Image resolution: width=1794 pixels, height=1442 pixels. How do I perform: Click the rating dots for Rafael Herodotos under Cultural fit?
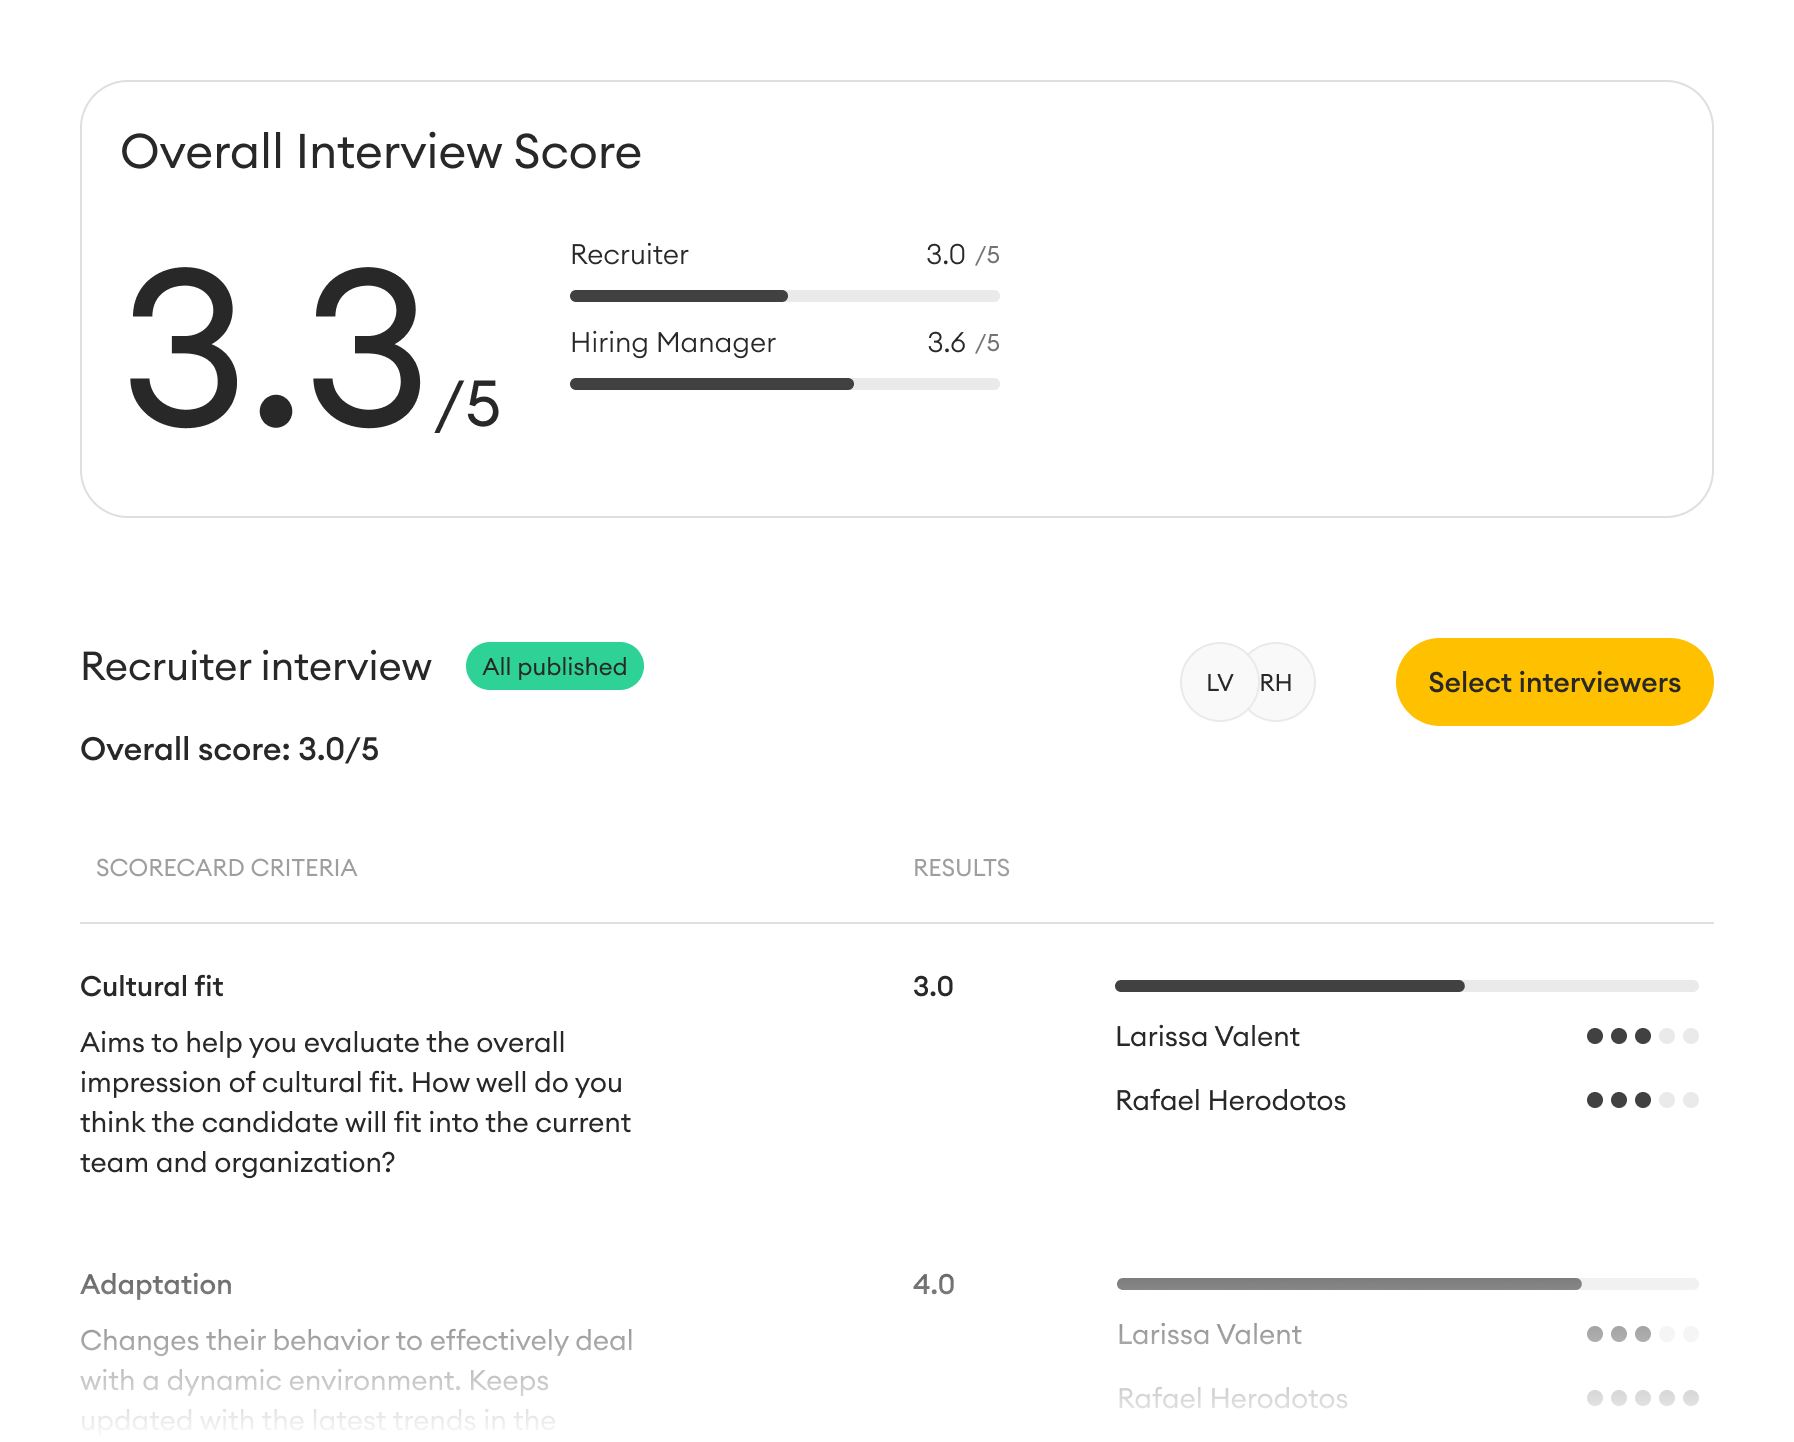click(x=1641, y=1100)
